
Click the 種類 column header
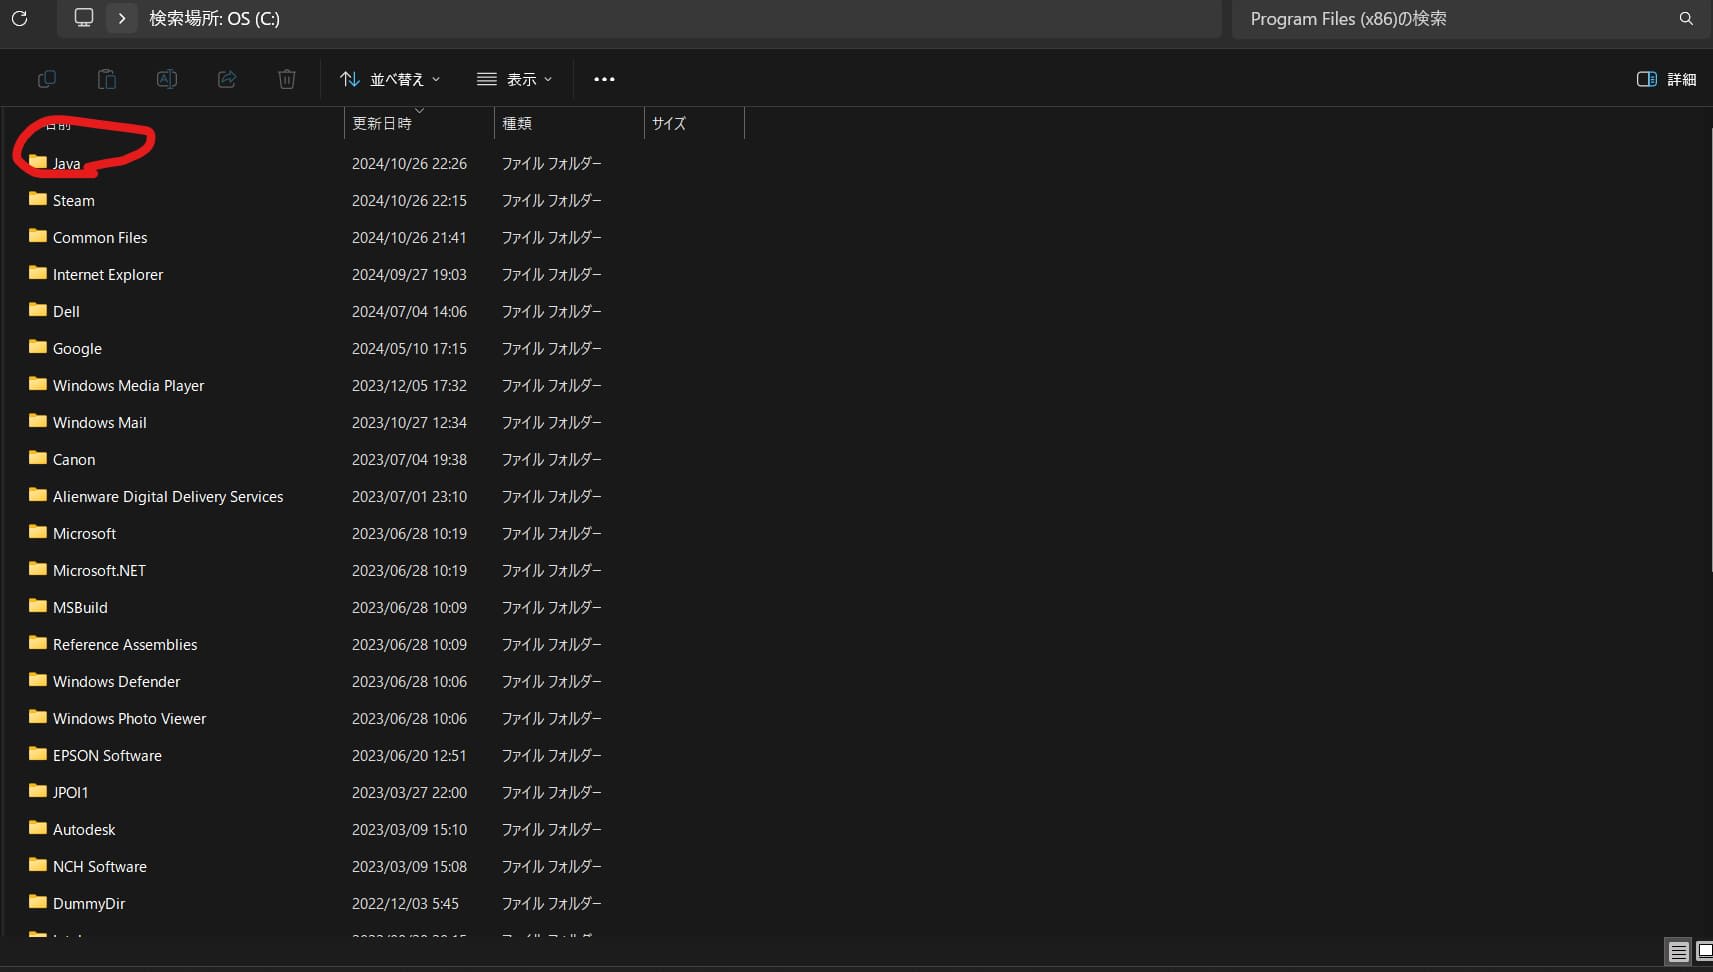tap(517, 123)
